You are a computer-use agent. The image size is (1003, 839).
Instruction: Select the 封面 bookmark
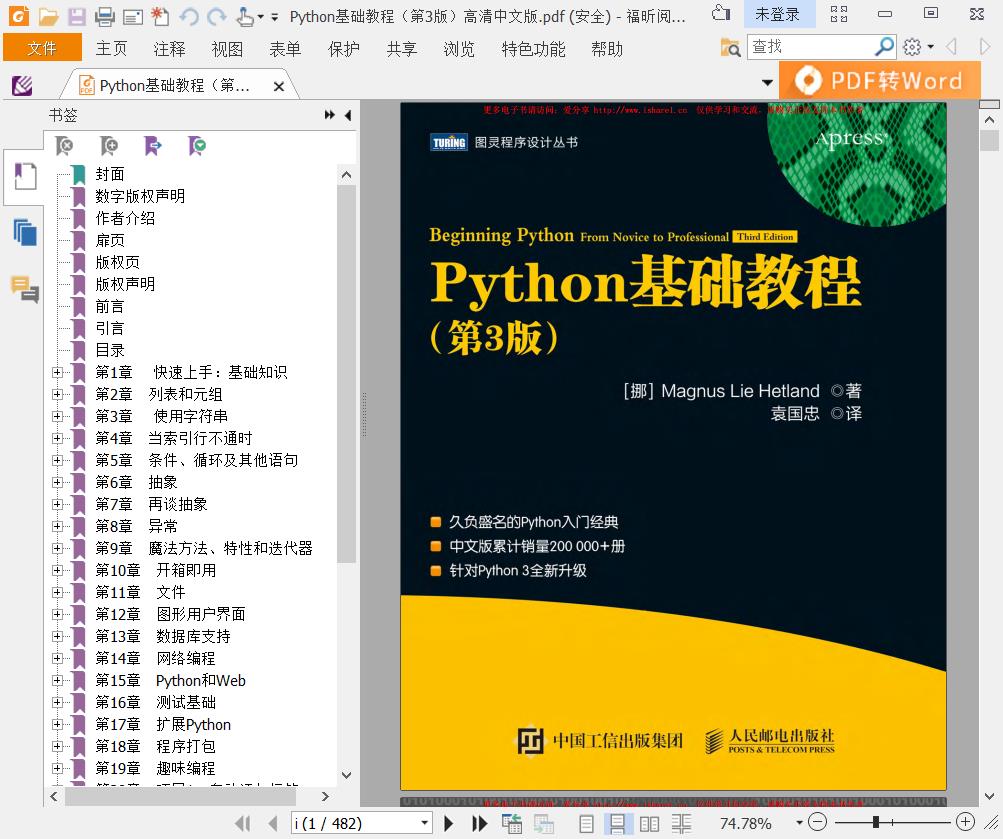click(x=109, y=174)
